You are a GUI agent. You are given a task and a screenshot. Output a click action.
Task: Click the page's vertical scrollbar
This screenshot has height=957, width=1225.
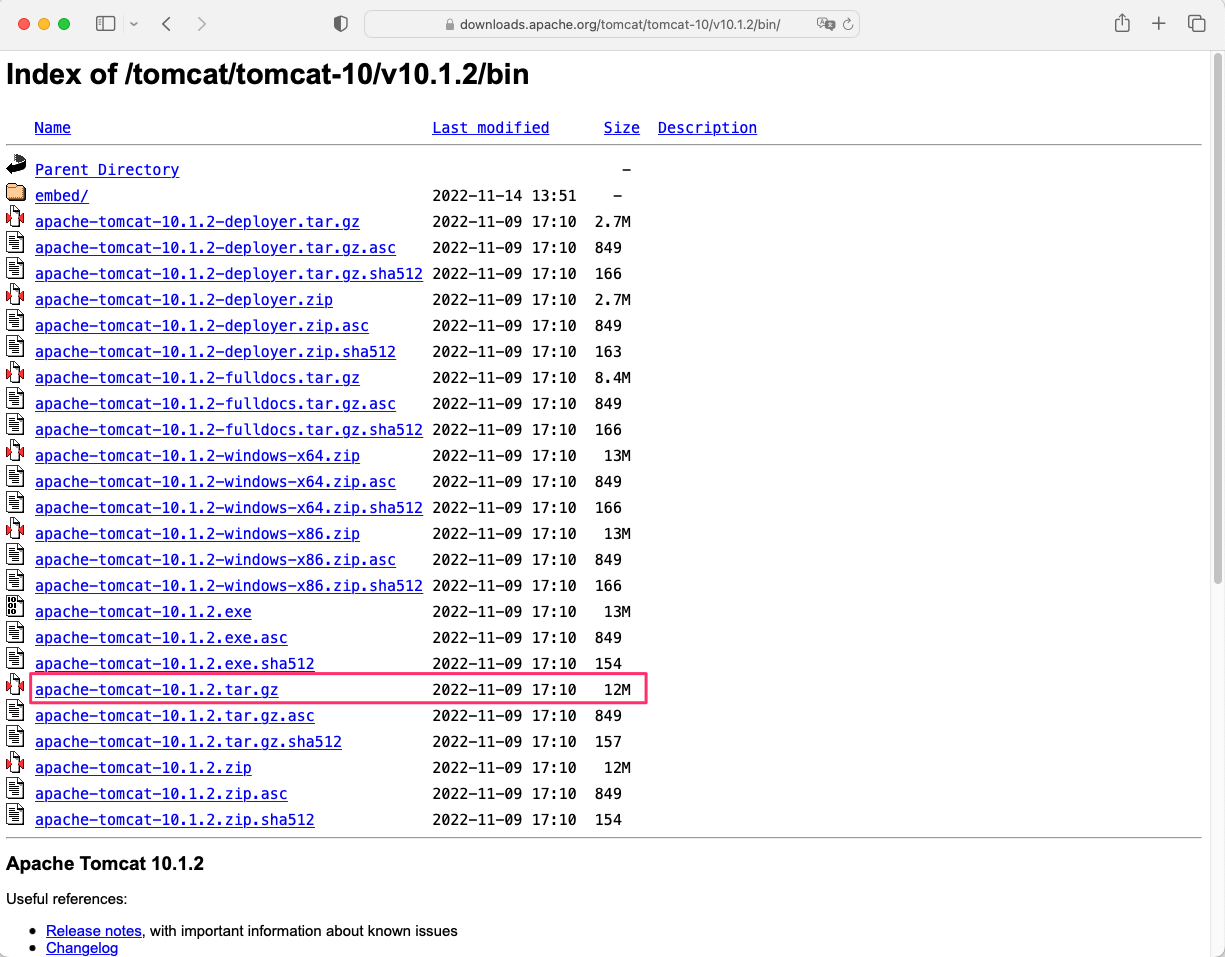coord(1218,320)
